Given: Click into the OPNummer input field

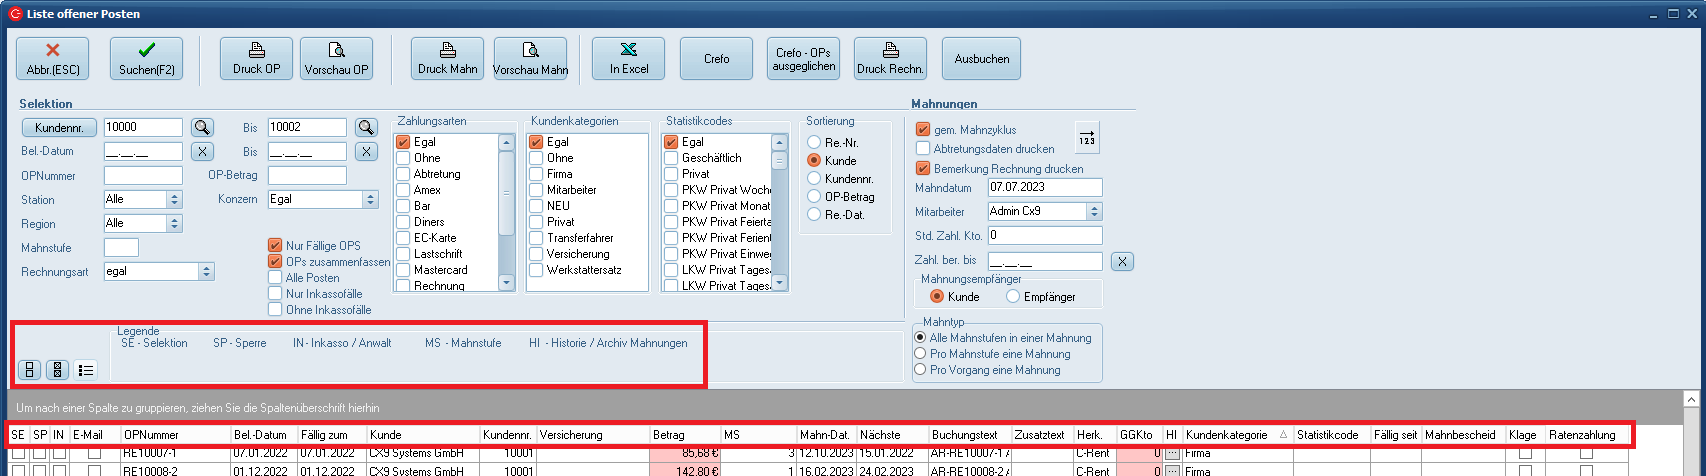Looking at the screenshot, I should pos(143,176).
